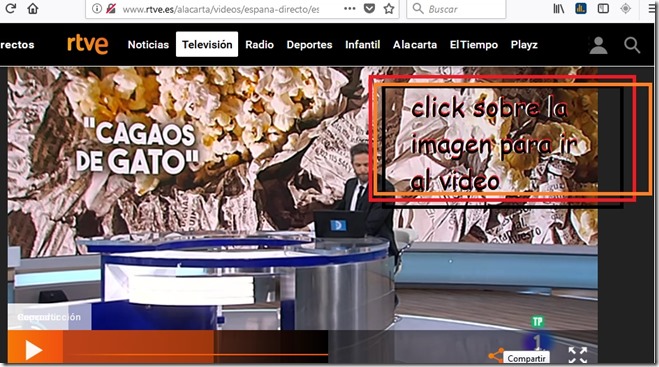The image size is (659, 367).
Task: Go to Deportes section
Action: click(309, 45)
